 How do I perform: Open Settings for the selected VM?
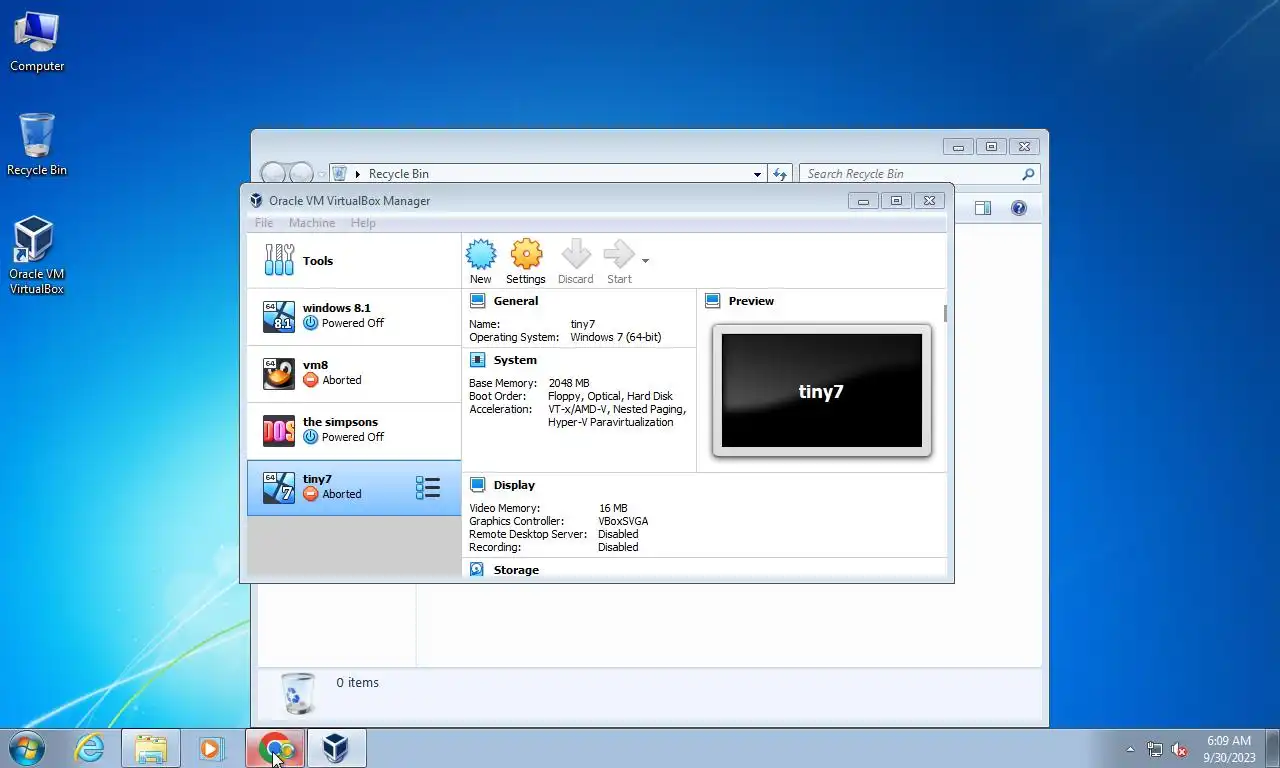(x=525, y=262)
